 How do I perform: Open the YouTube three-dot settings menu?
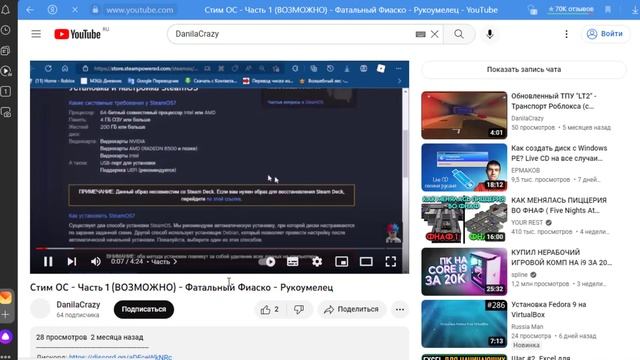pyautogui.click(x=566, y=34)
